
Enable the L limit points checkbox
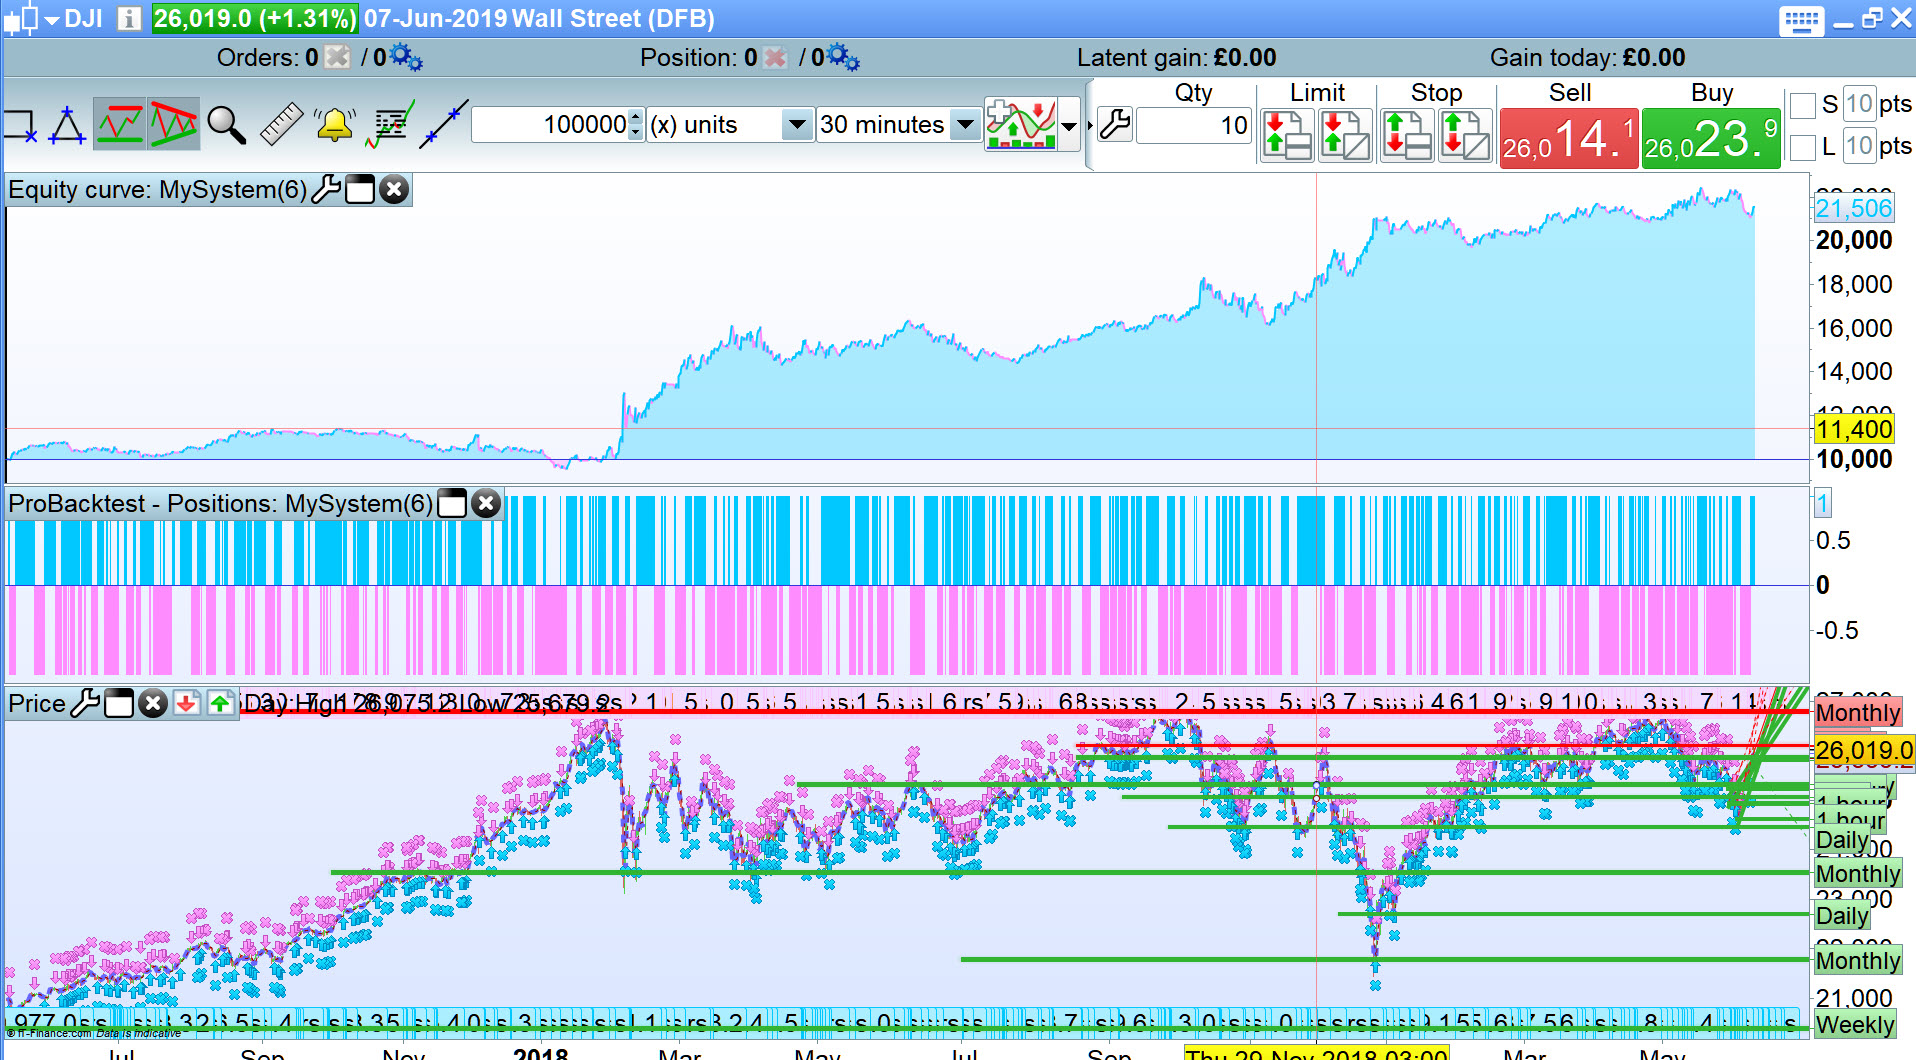1802,147
